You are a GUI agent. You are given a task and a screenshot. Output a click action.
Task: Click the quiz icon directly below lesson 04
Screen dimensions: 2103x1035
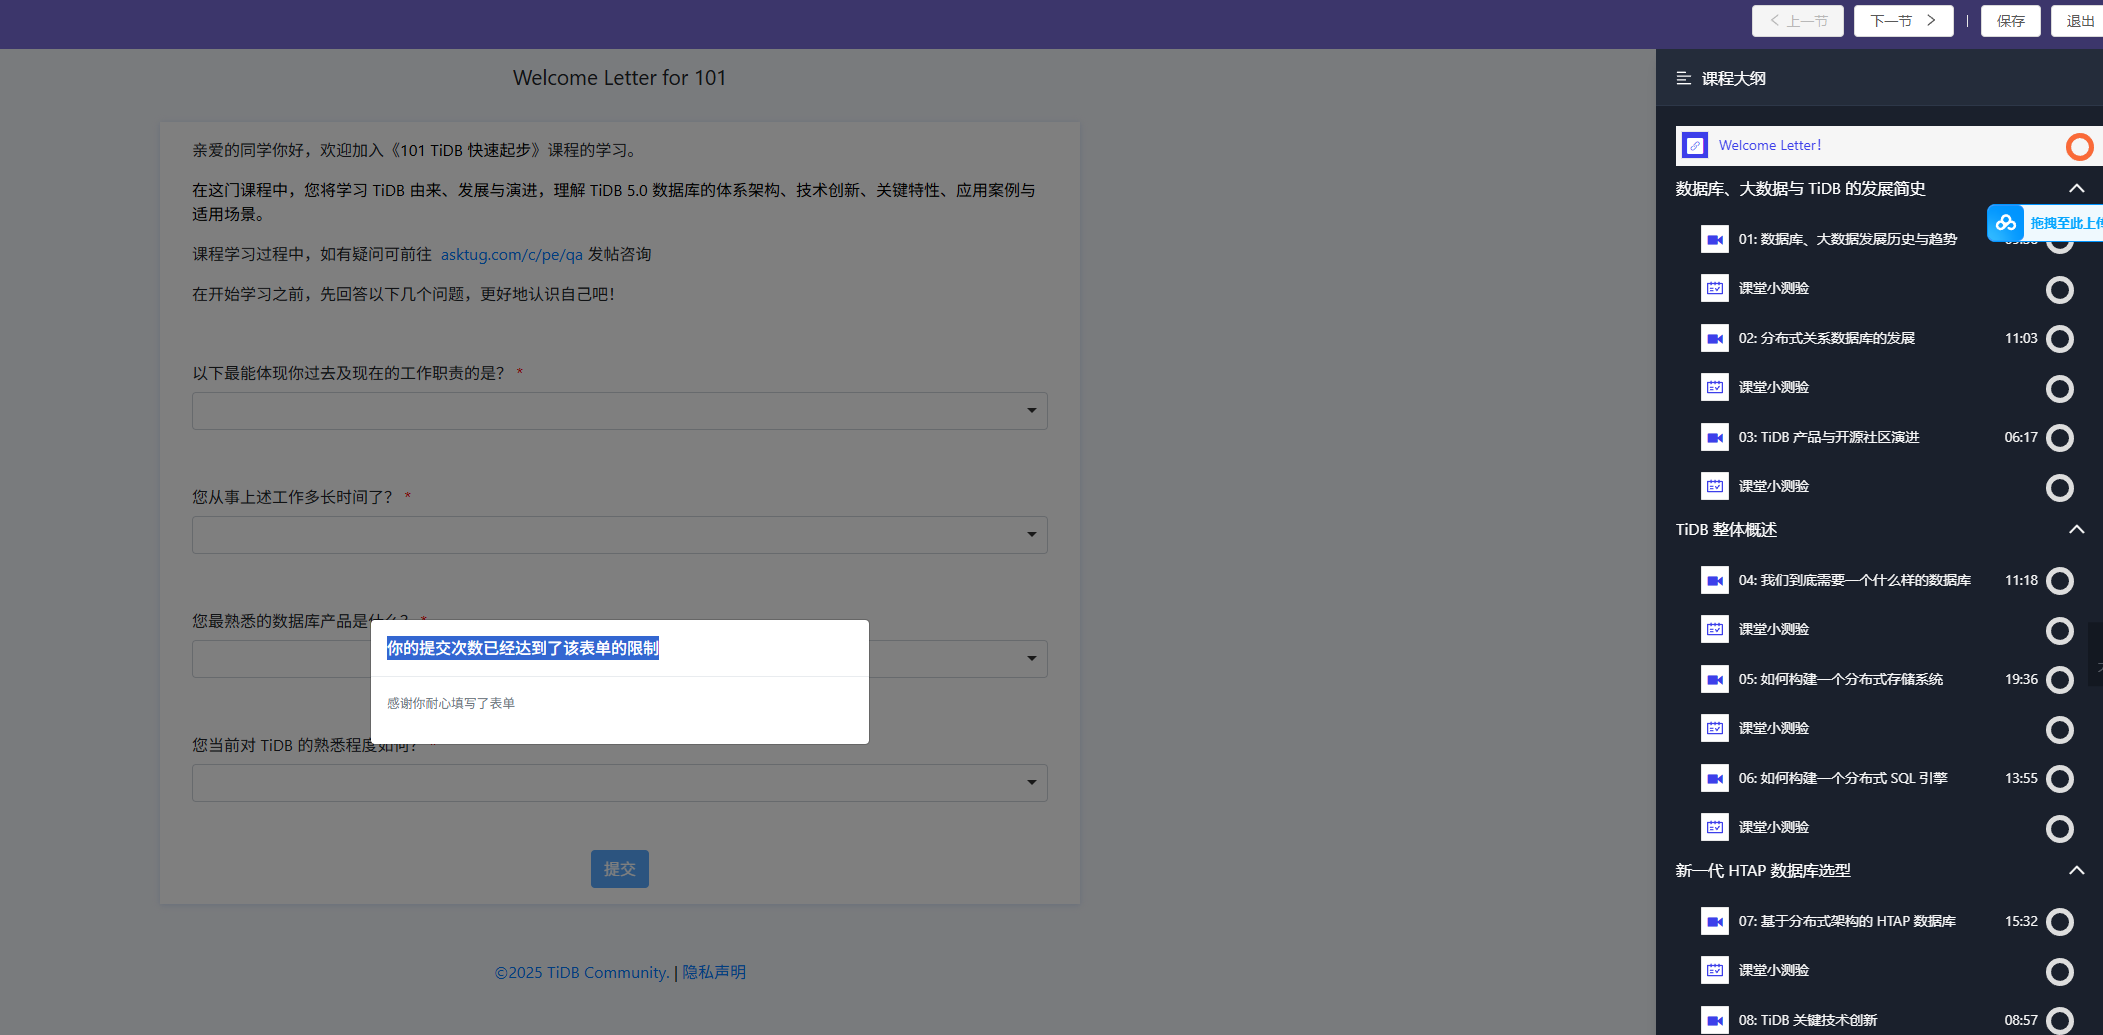point(1715,629)
